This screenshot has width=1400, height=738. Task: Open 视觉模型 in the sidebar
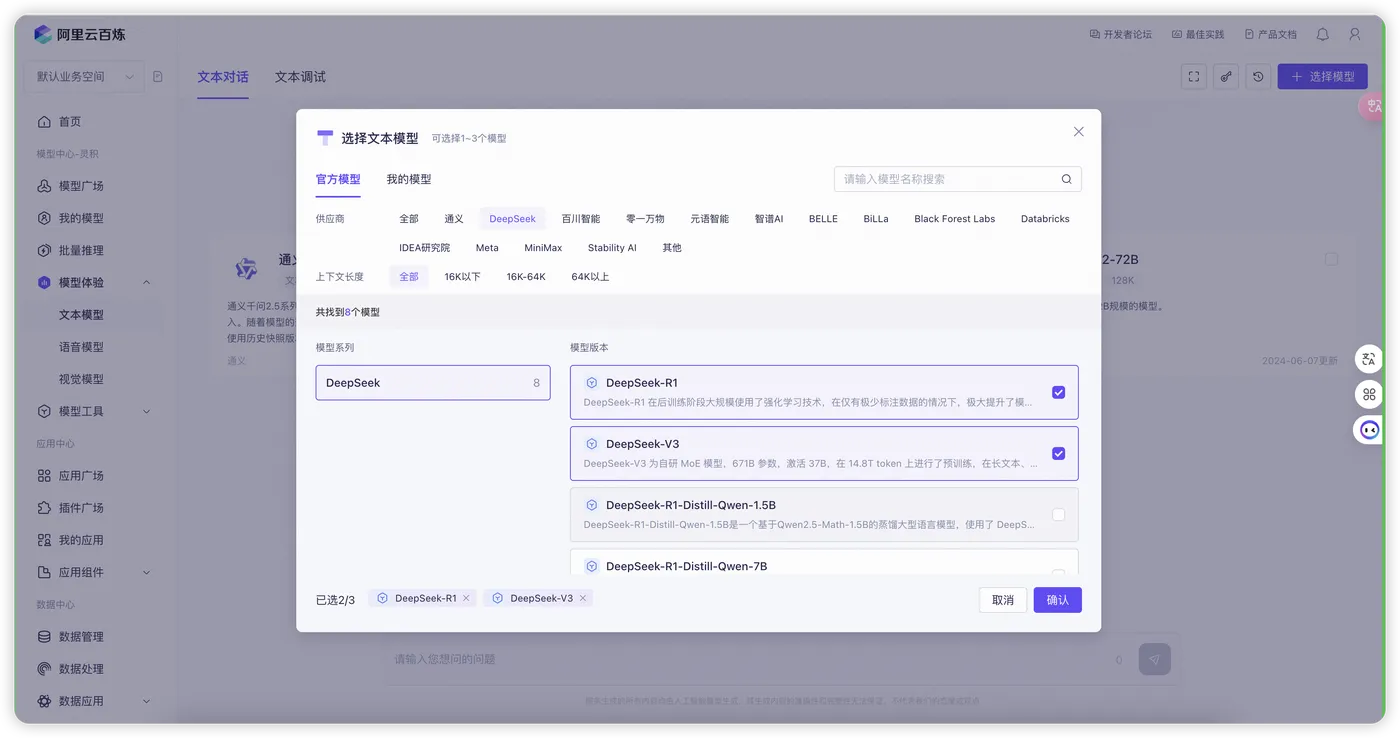pyautogui.click(x=82, y=379)
